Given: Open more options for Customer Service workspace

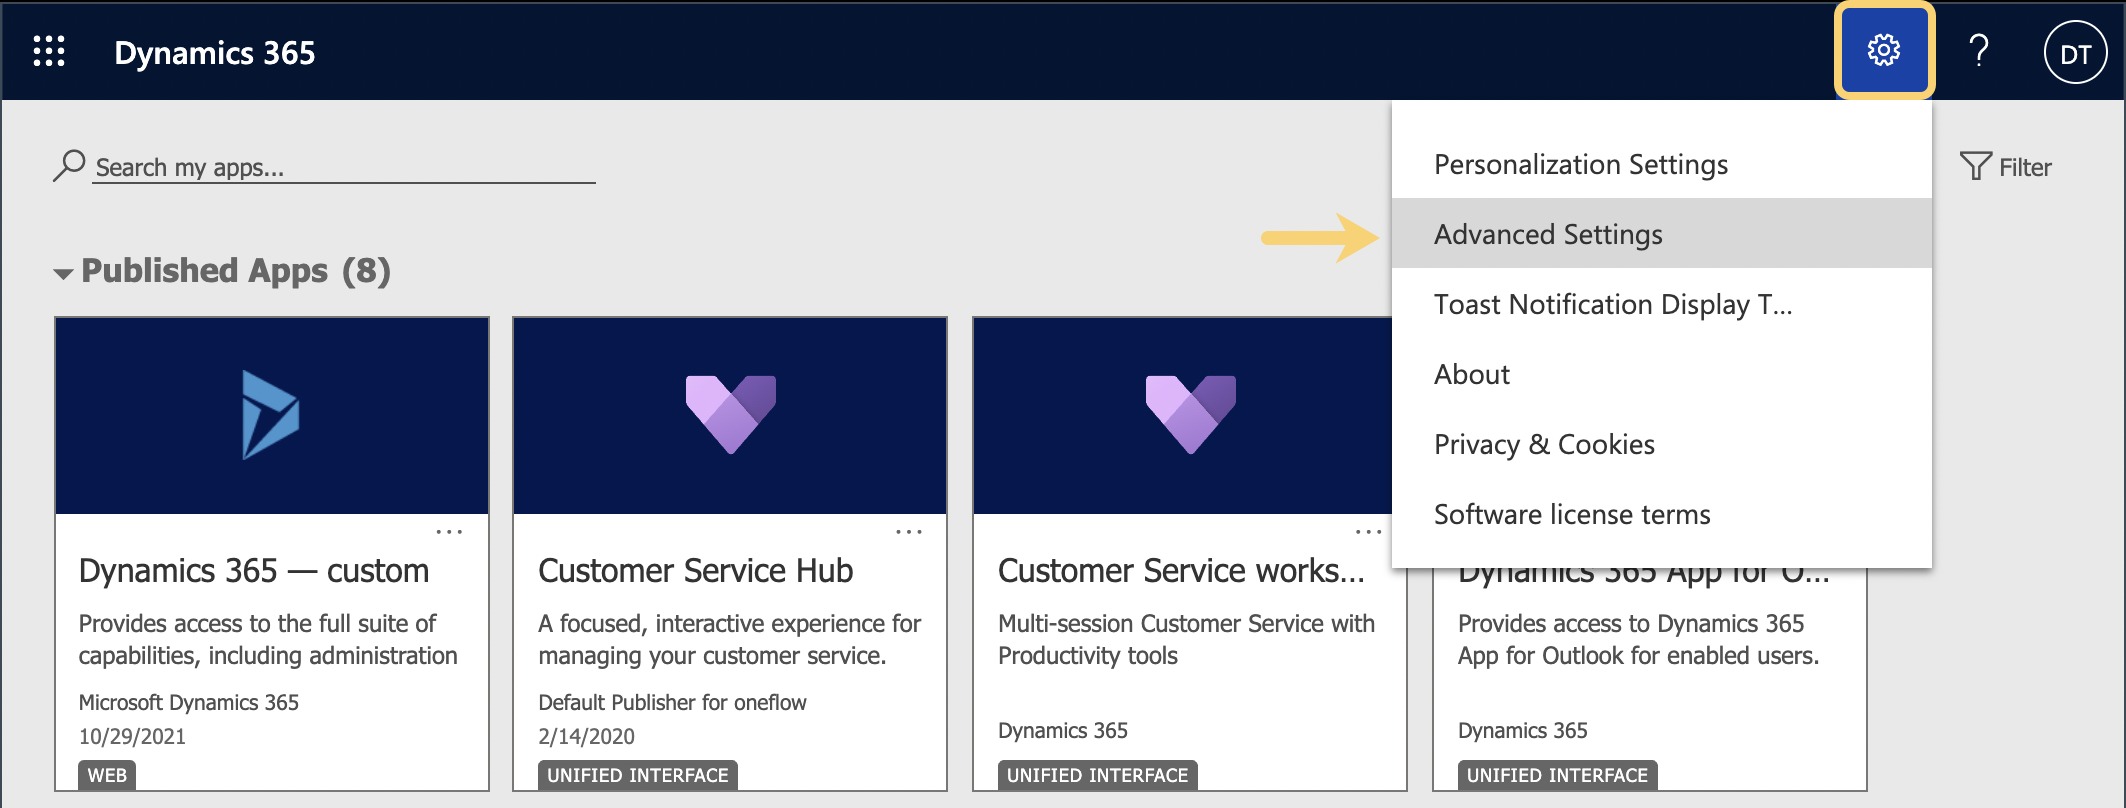Looking at the screenshot, I should coord(1368,532).
